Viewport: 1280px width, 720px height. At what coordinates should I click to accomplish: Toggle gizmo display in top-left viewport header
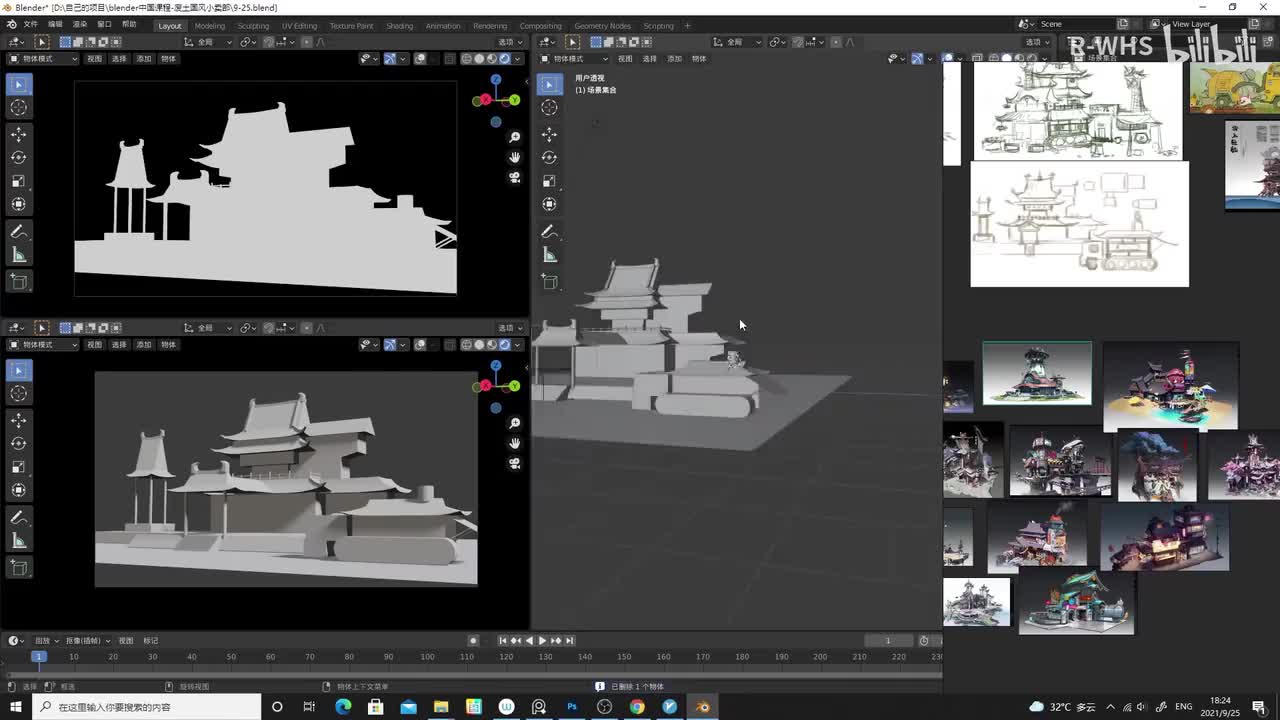(390, 59)
